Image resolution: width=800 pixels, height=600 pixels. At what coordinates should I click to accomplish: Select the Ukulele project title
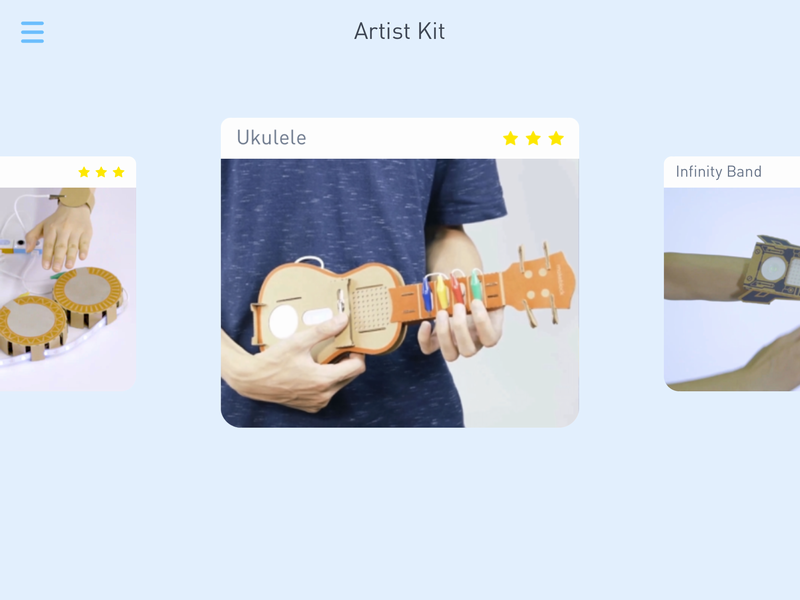click(271, 138)
